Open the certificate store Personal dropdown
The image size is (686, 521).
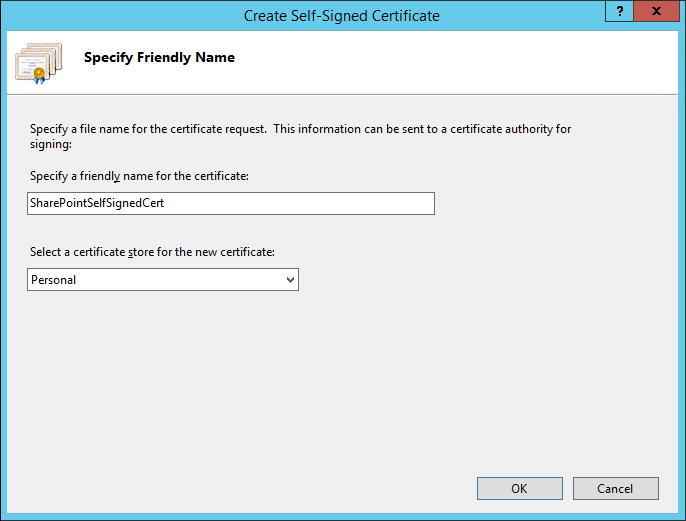pyautogui.click(x=163, y=280)
